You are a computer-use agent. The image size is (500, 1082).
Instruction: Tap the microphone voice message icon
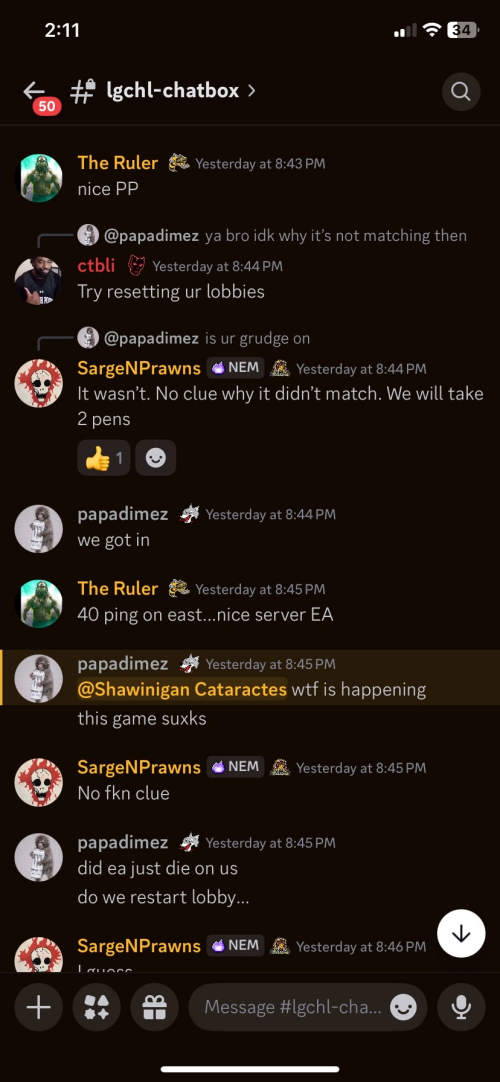461,1007
